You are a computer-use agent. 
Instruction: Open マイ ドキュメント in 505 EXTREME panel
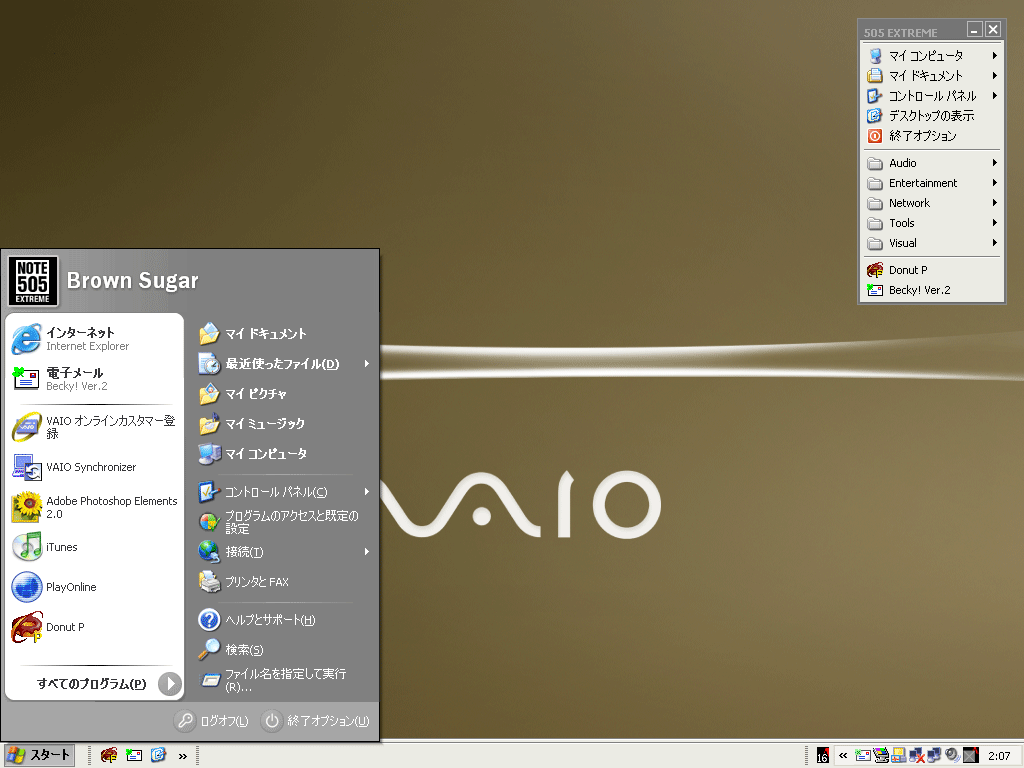[x=933, y=76]
